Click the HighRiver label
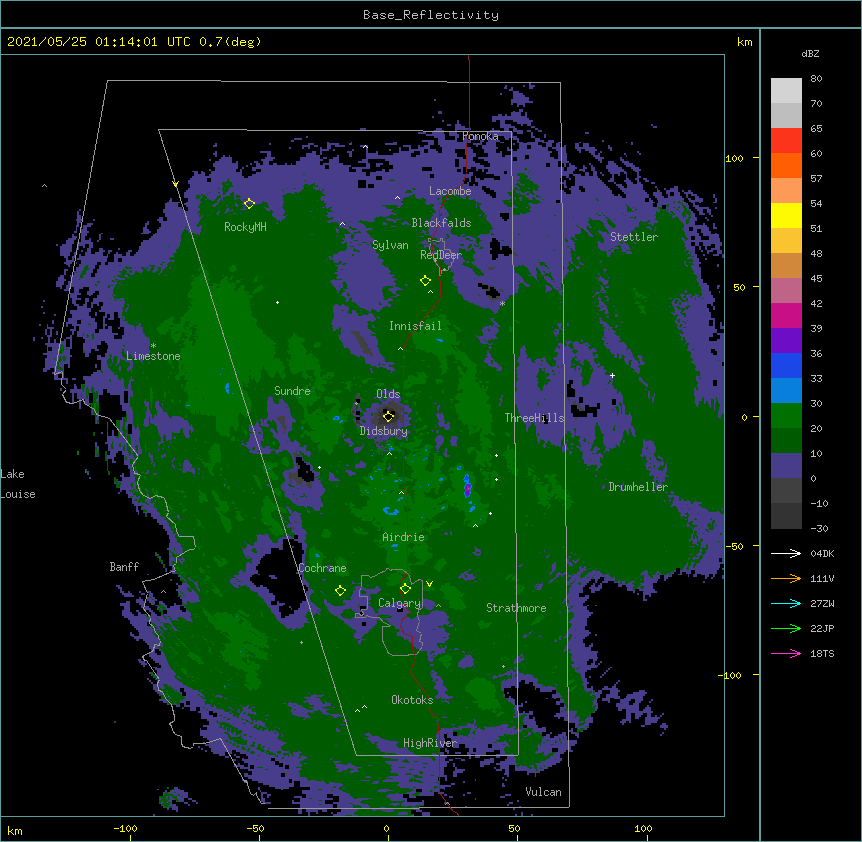The image size is (862, 842). coord(430,743)
